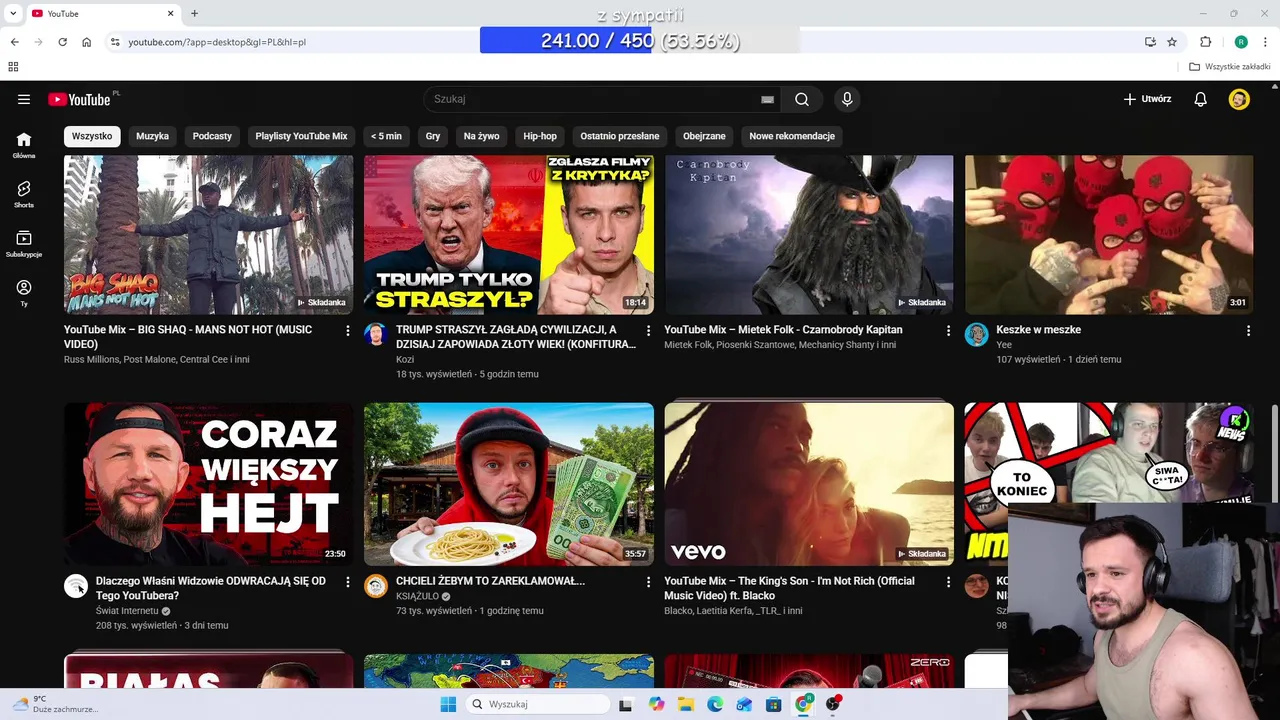The image size is (1280, 720).
Task: Bookmark this page with the star
Action: pyautogui.click(x=1172, y=42)
